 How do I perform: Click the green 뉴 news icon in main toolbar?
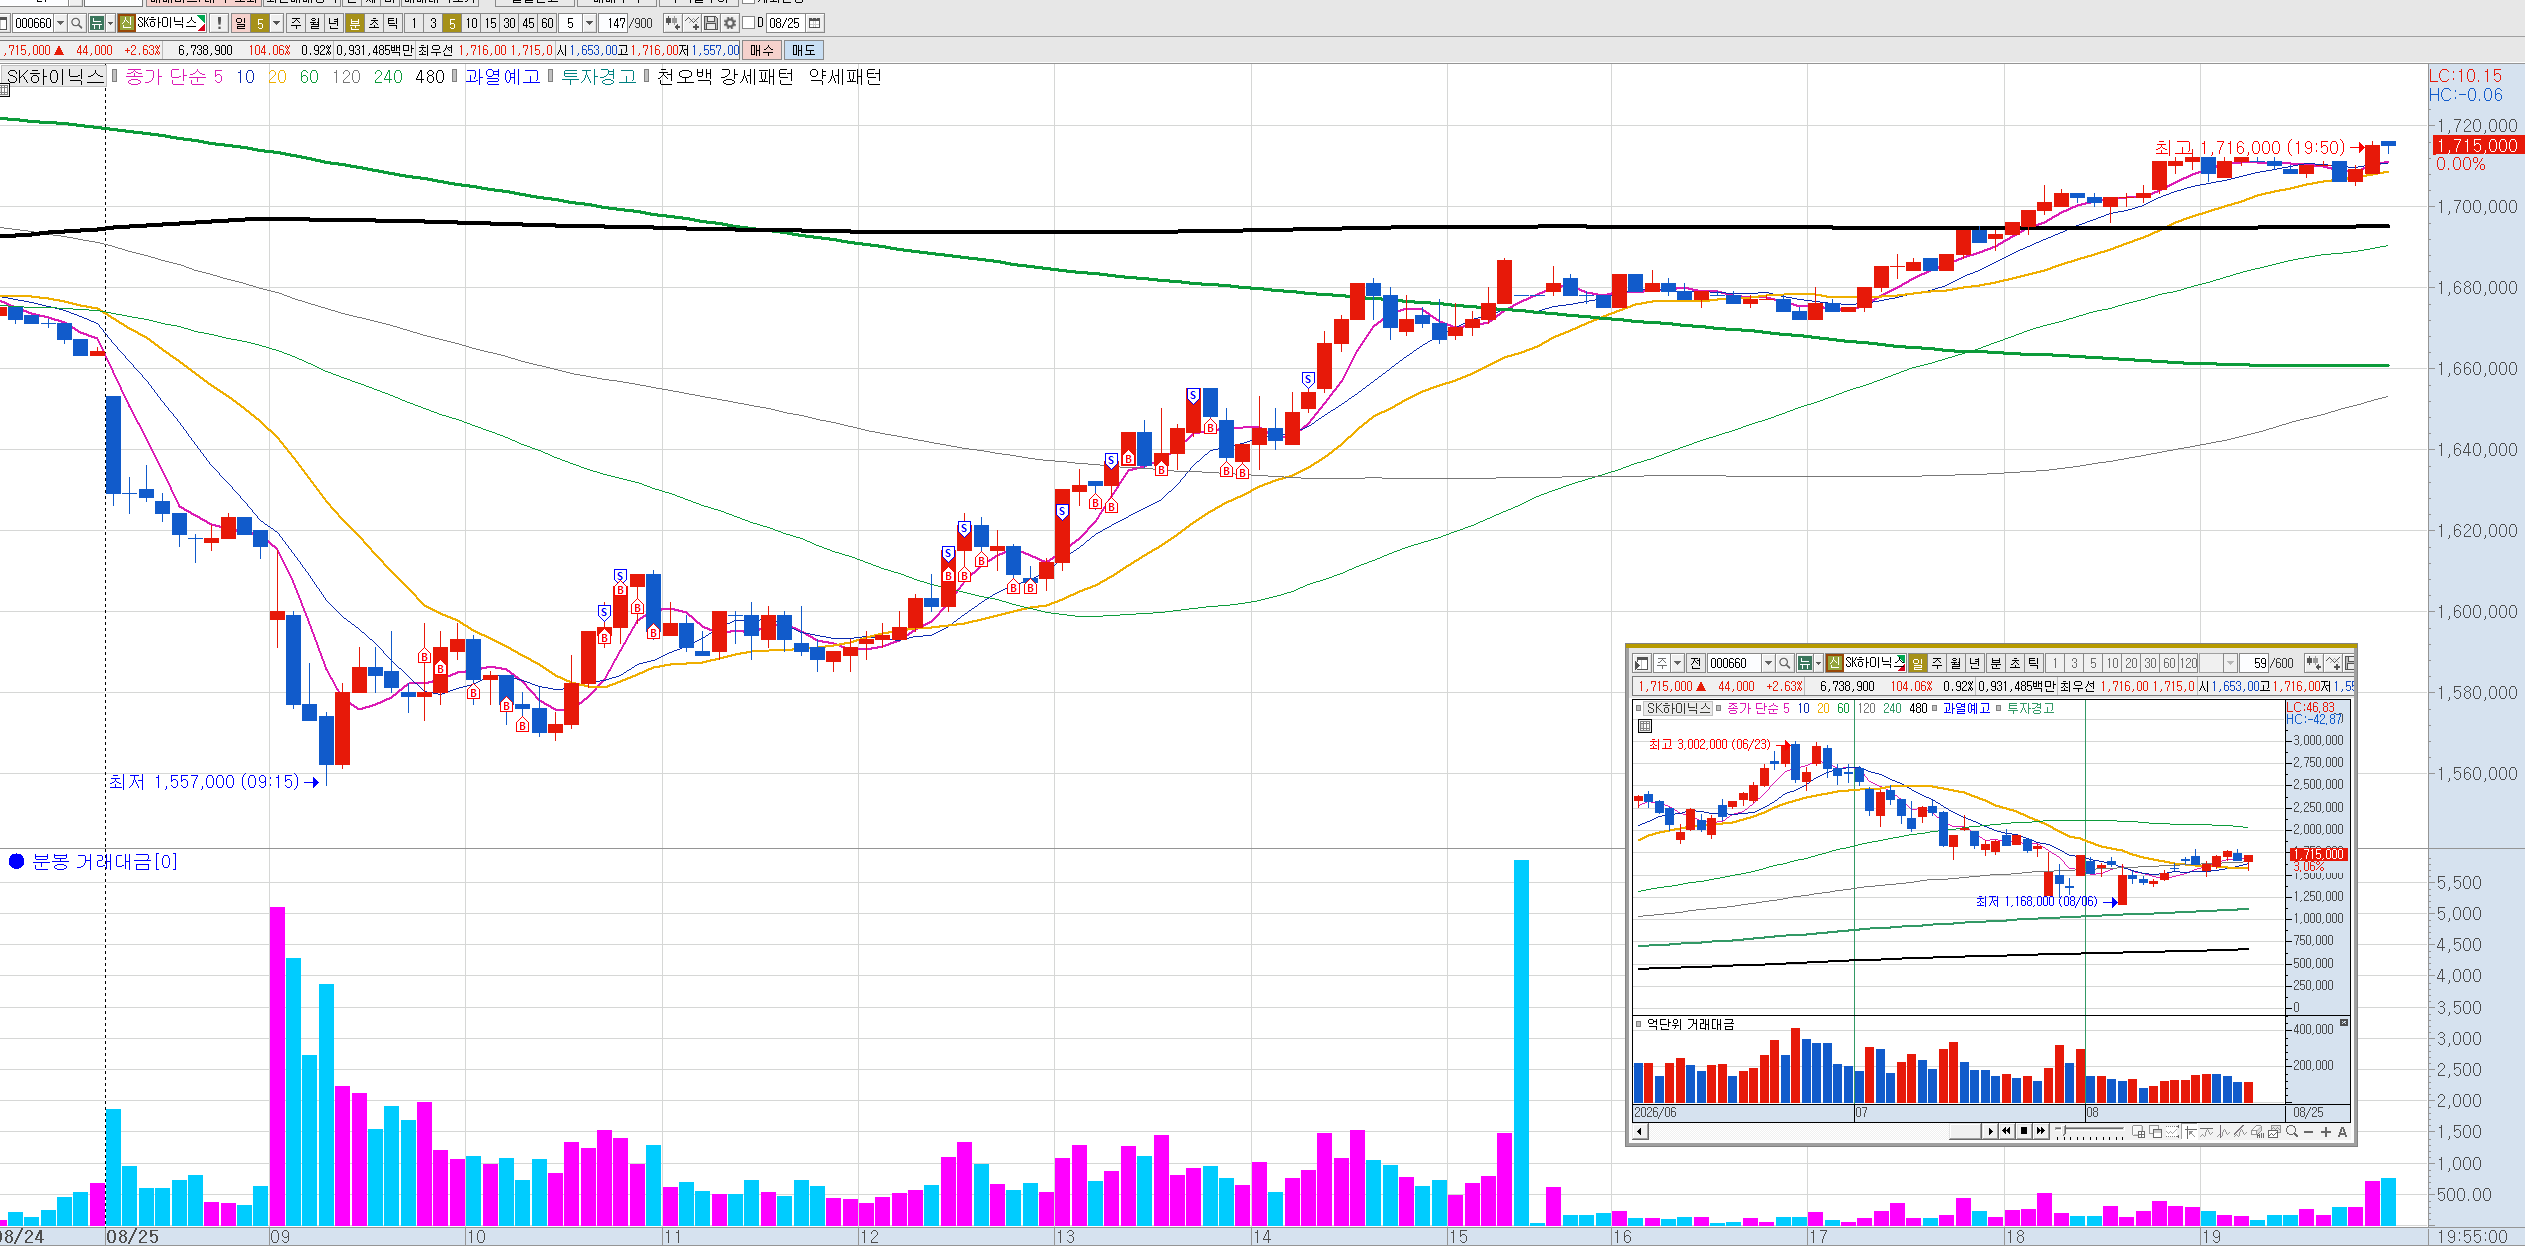point(96,23)
